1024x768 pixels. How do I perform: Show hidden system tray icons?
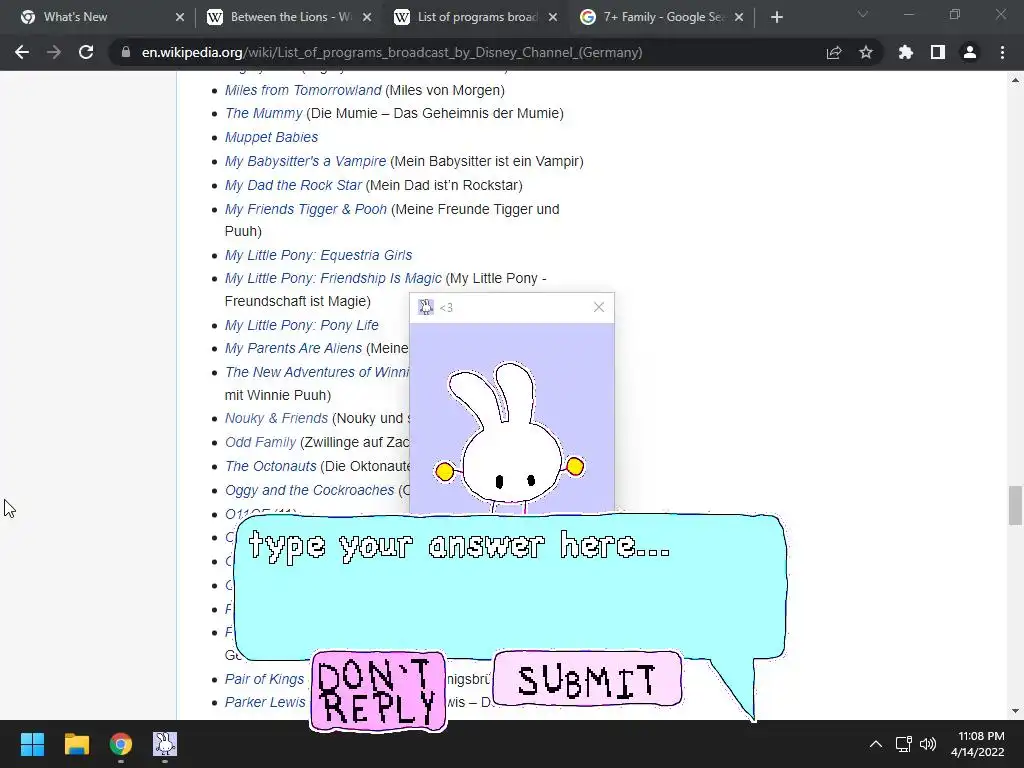click(876, 744)
